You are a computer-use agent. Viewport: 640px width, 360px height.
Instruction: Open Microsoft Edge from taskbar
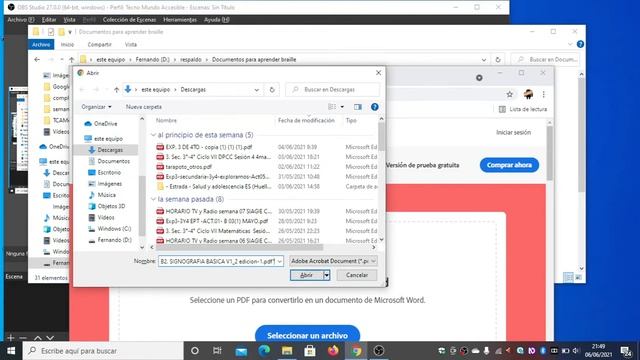click(264, 351)
